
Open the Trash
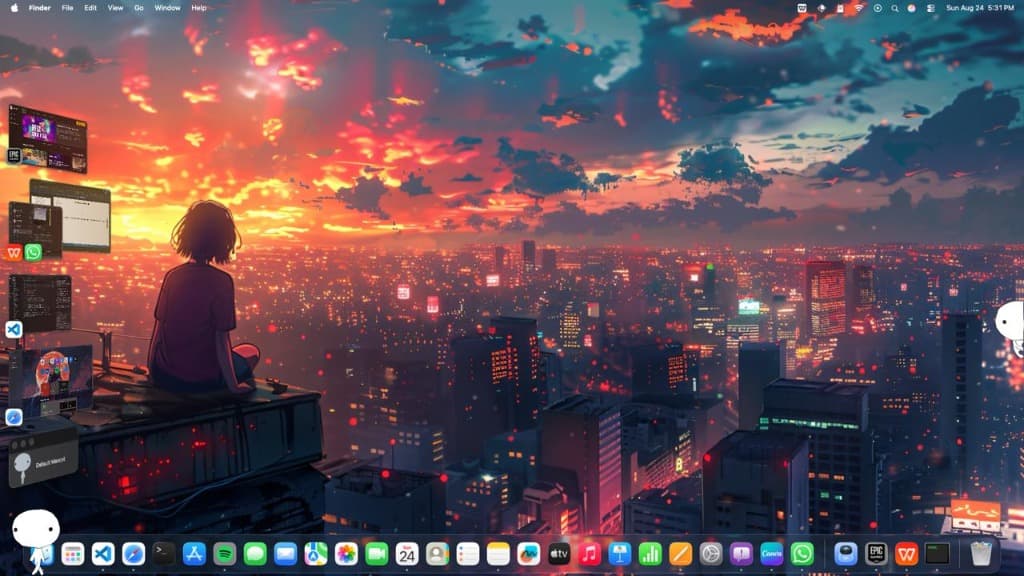pos(981,554)
